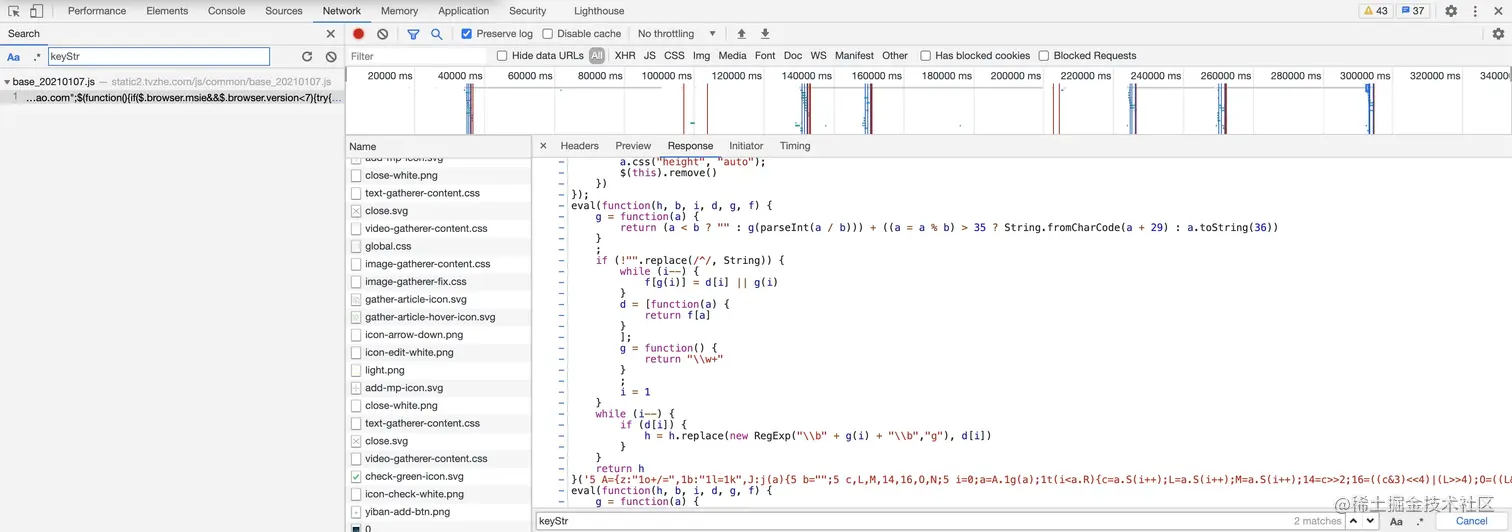Enable the Disable cache checkbox

547,34
